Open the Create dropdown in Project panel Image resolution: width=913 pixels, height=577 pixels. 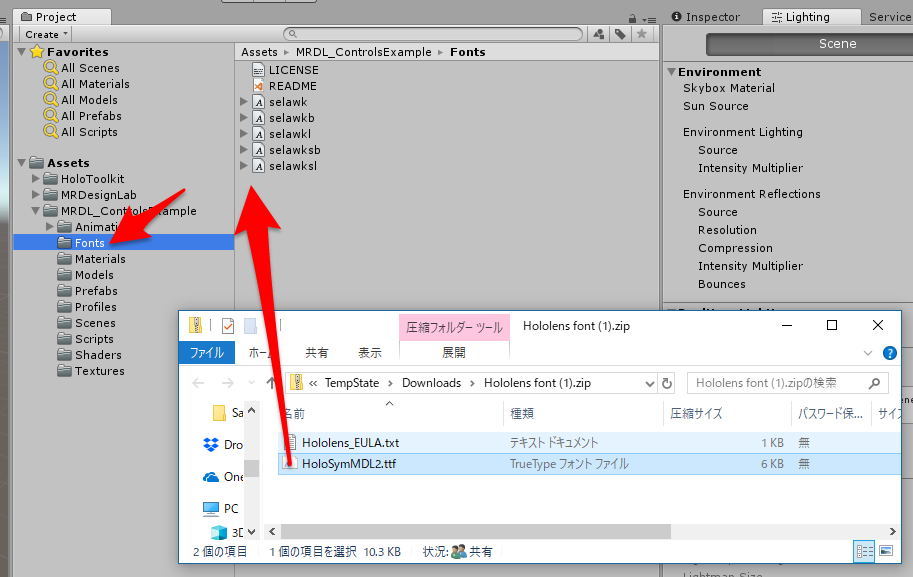[47, 34]
